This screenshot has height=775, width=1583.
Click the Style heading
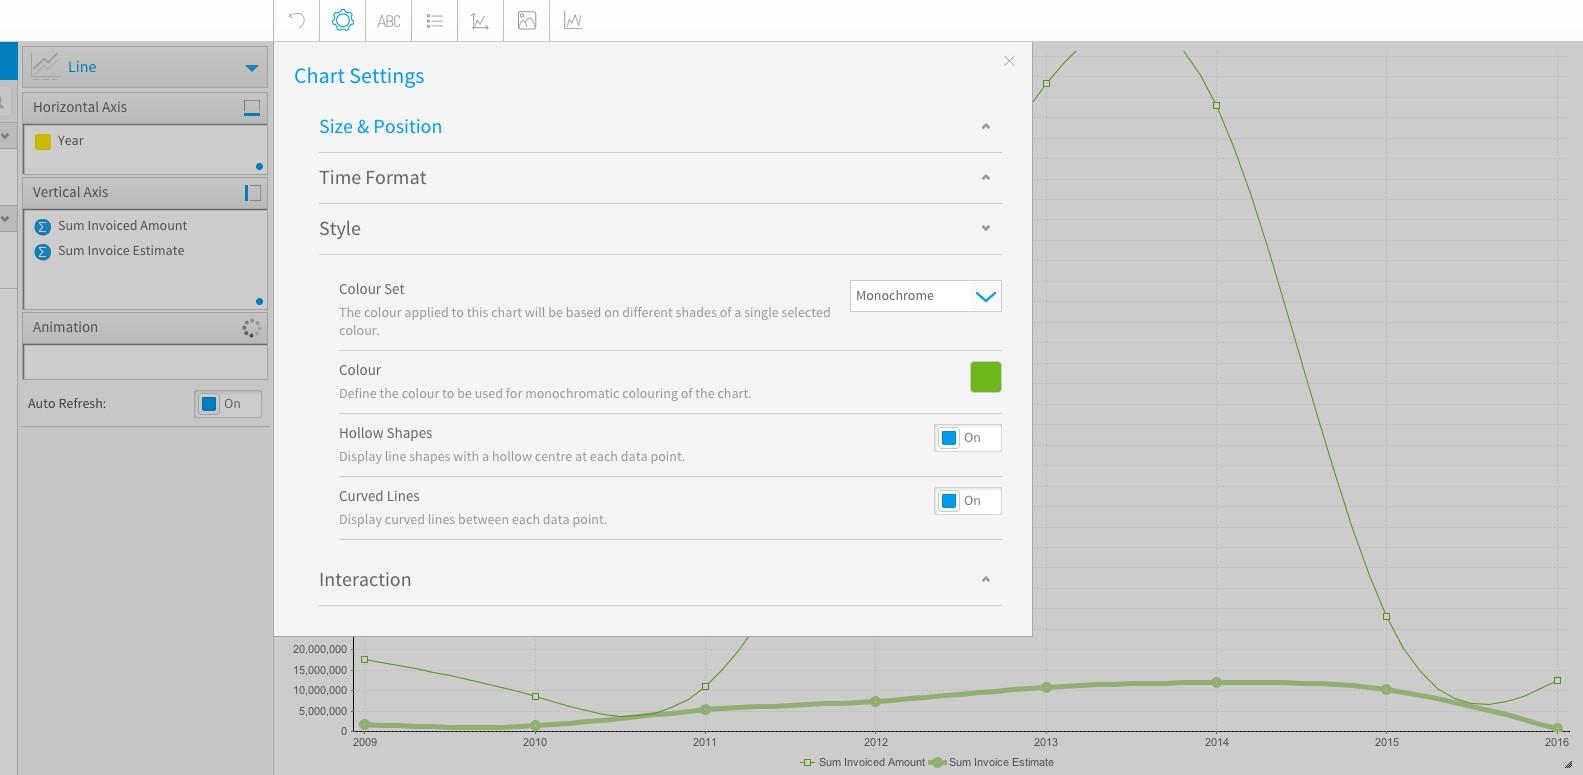coord(339,228)
